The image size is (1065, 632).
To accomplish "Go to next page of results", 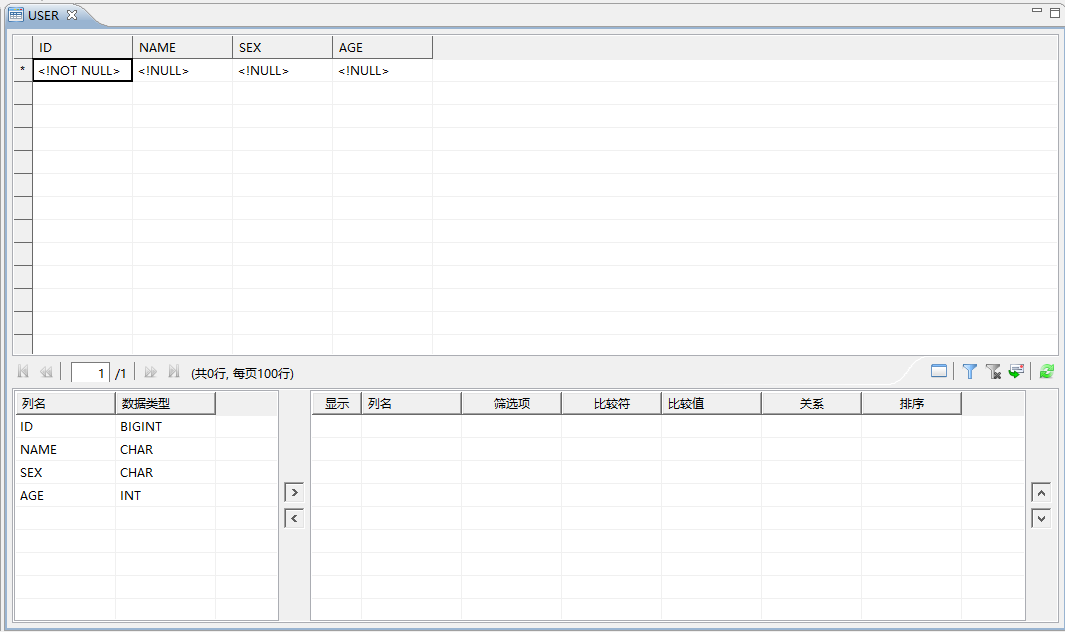I will tap(151, 372).
